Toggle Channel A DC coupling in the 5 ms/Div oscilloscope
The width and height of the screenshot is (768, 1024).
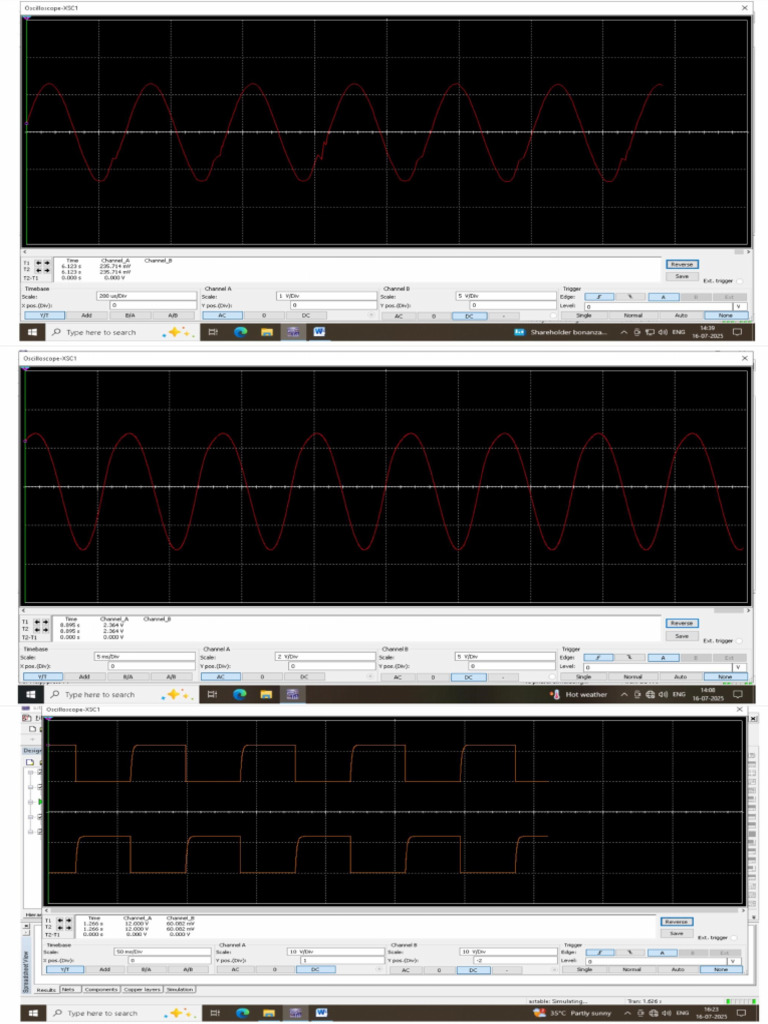tap(304, 677)
